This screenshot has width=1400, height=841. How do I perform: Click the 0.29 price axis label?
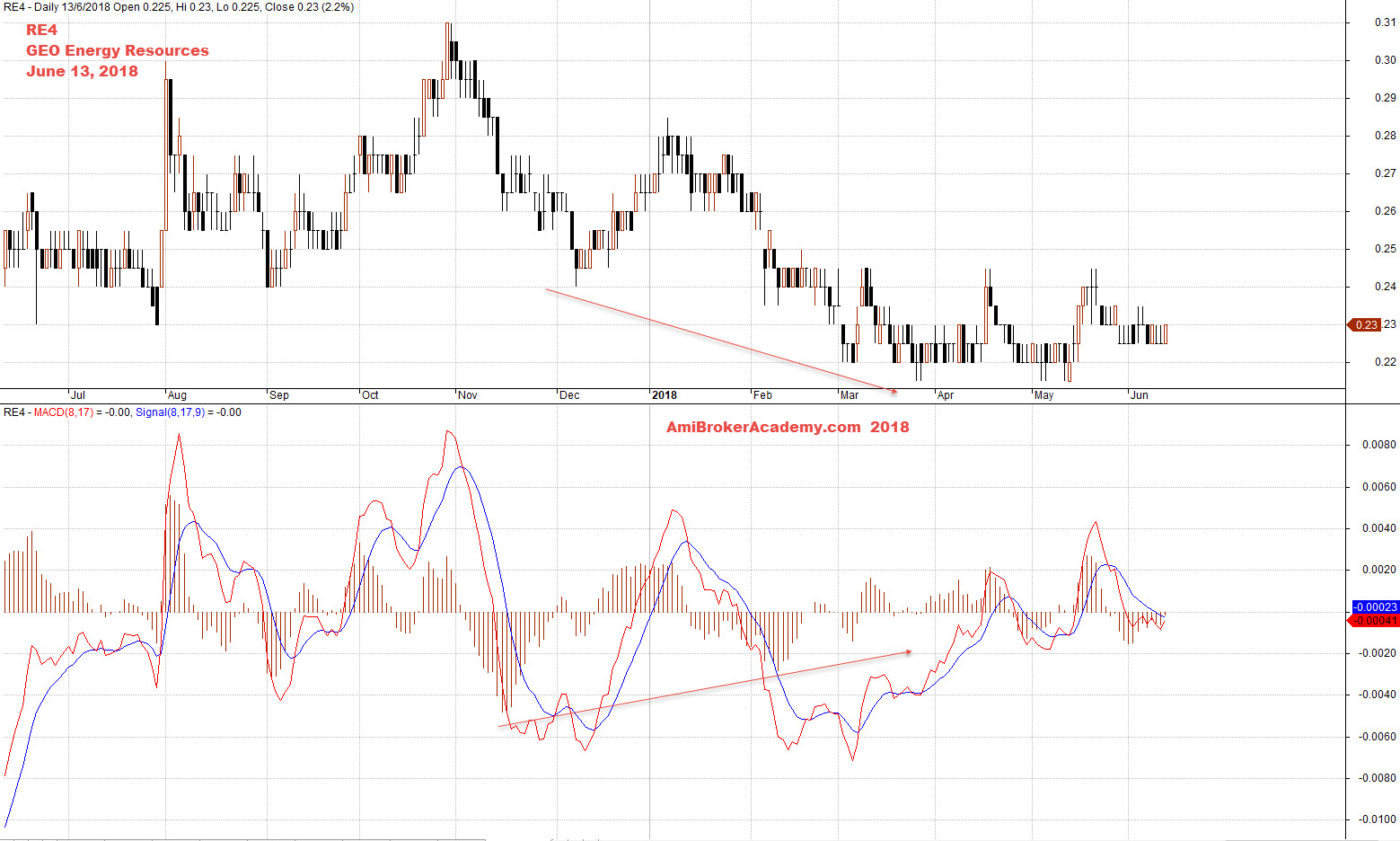tap(1383, 98)
